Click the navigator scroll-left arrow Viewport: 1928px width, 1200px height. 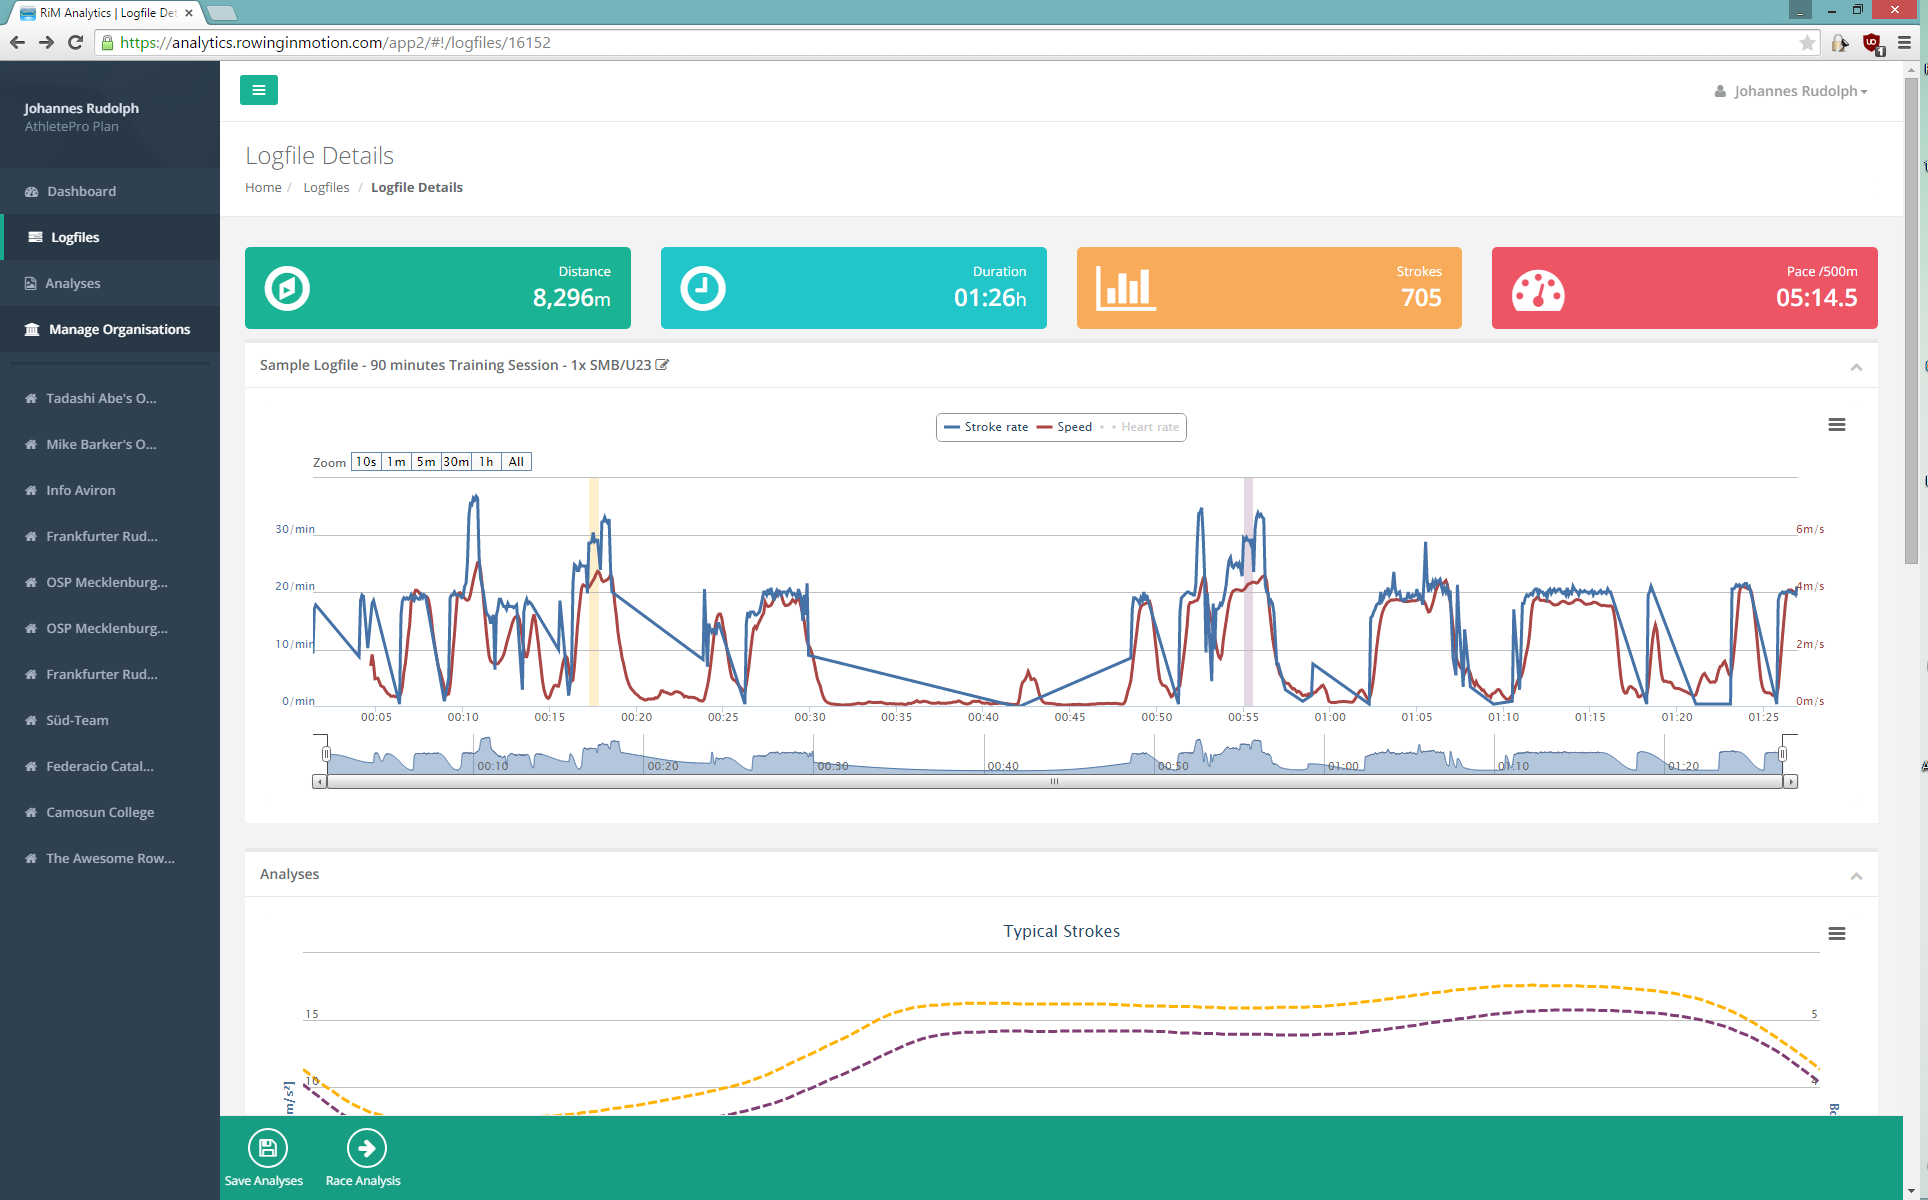tap(320, 782)
